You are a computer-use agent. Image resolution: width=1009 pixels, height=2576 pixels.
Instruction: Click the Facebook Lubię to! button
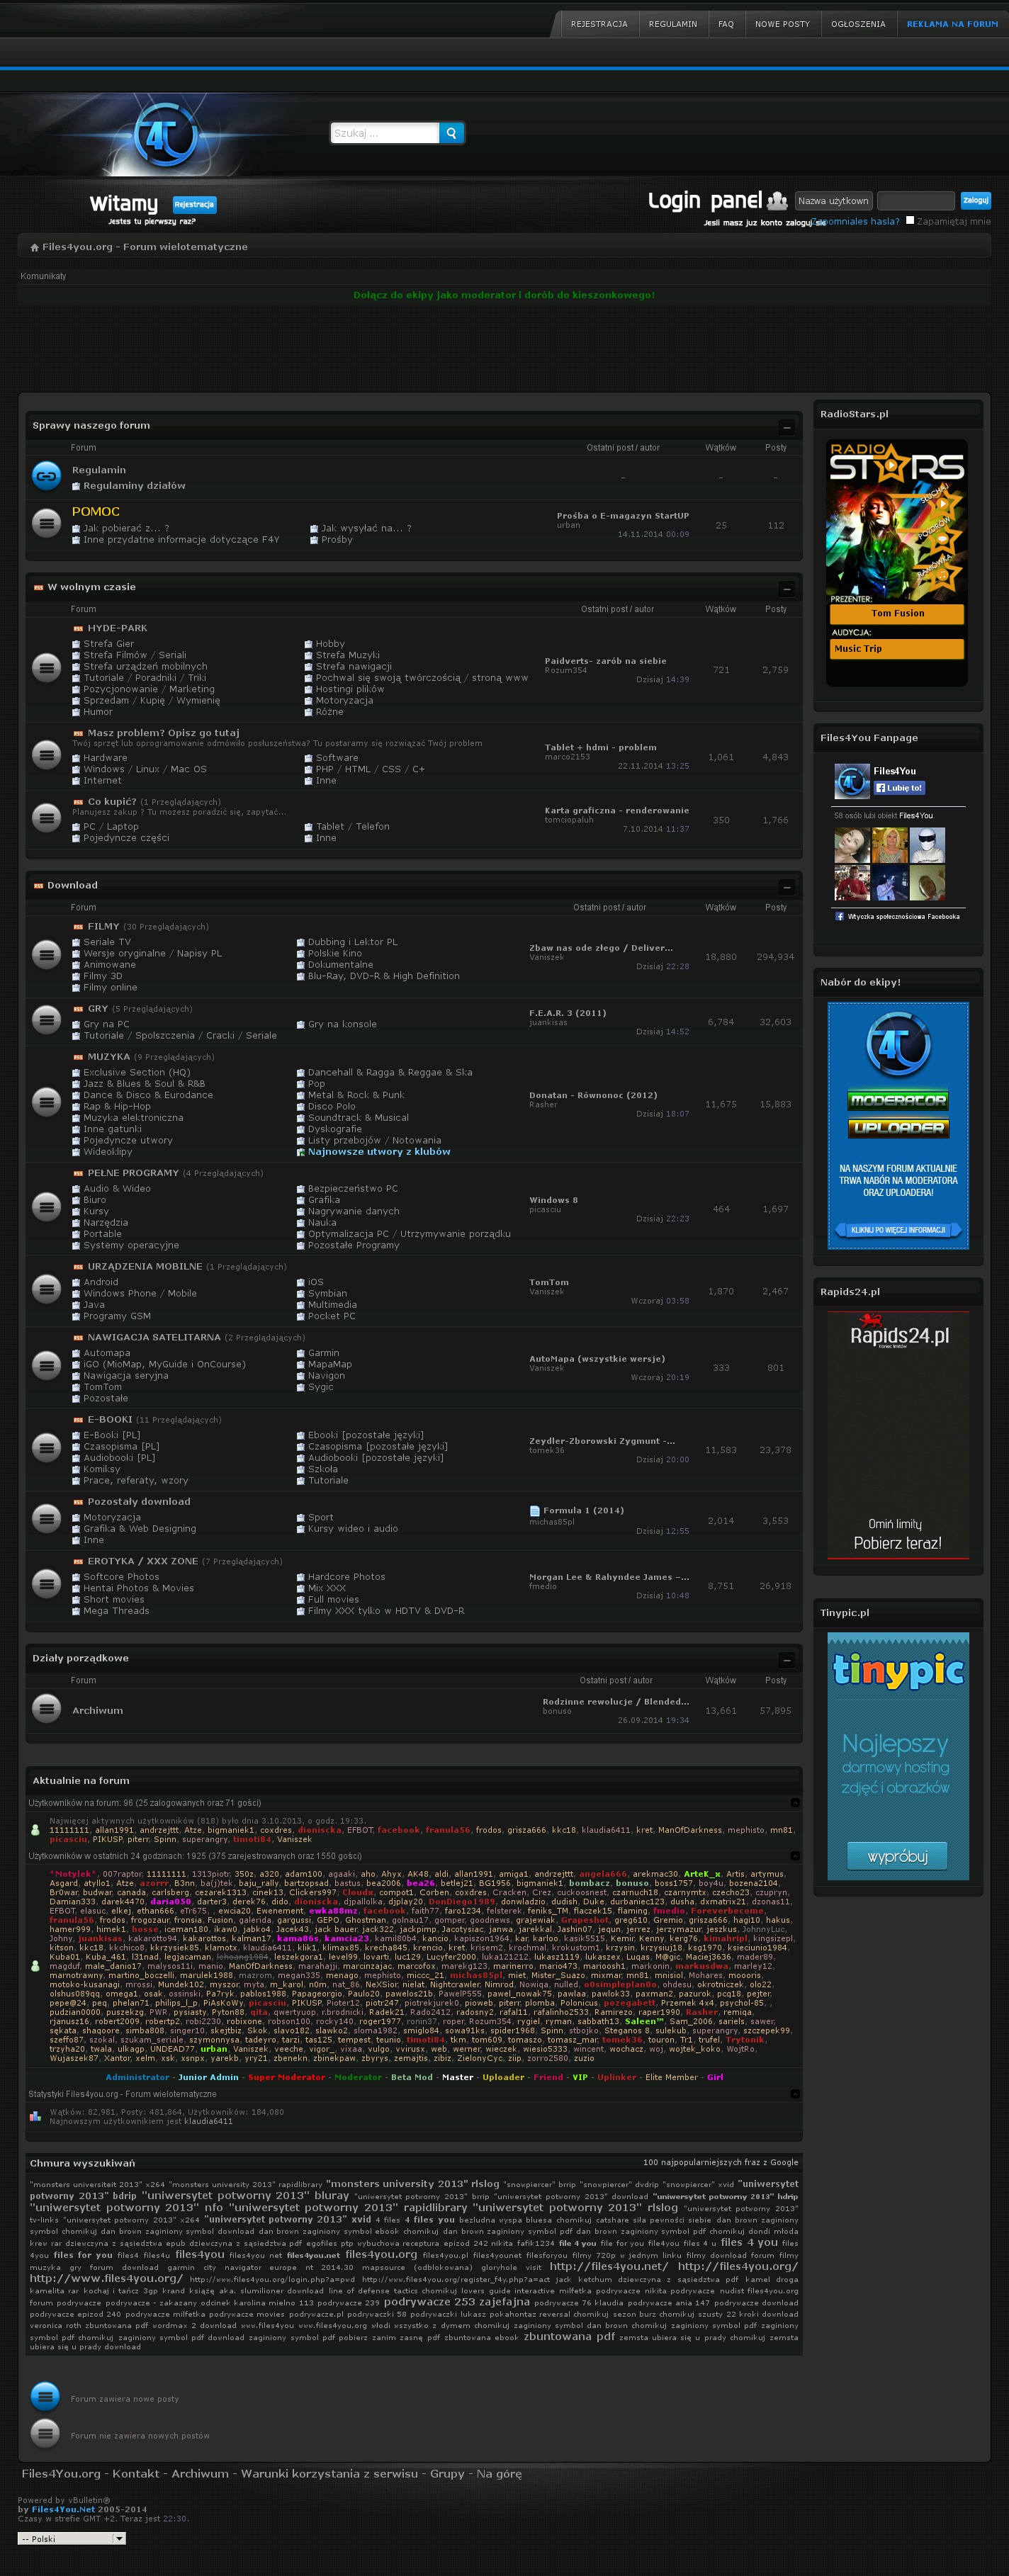pyautogui.click(x=898, y=788)
